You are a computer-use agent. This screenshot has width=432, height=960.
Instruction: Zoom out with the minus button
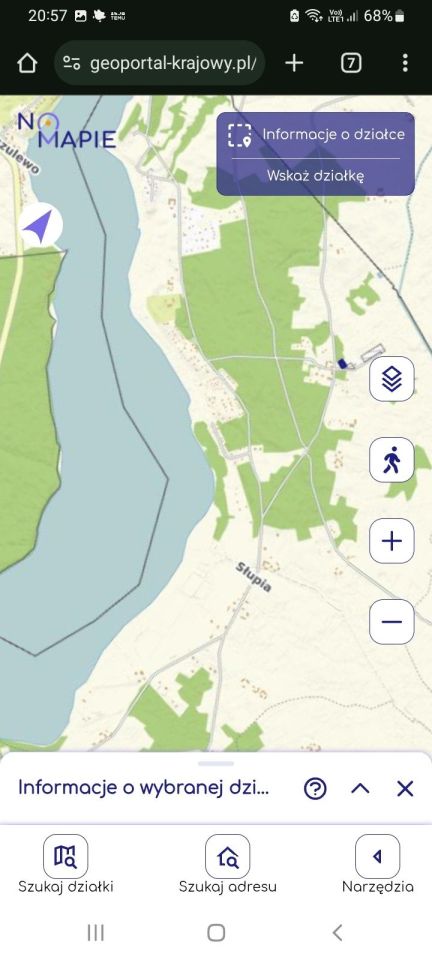[392, 622]
